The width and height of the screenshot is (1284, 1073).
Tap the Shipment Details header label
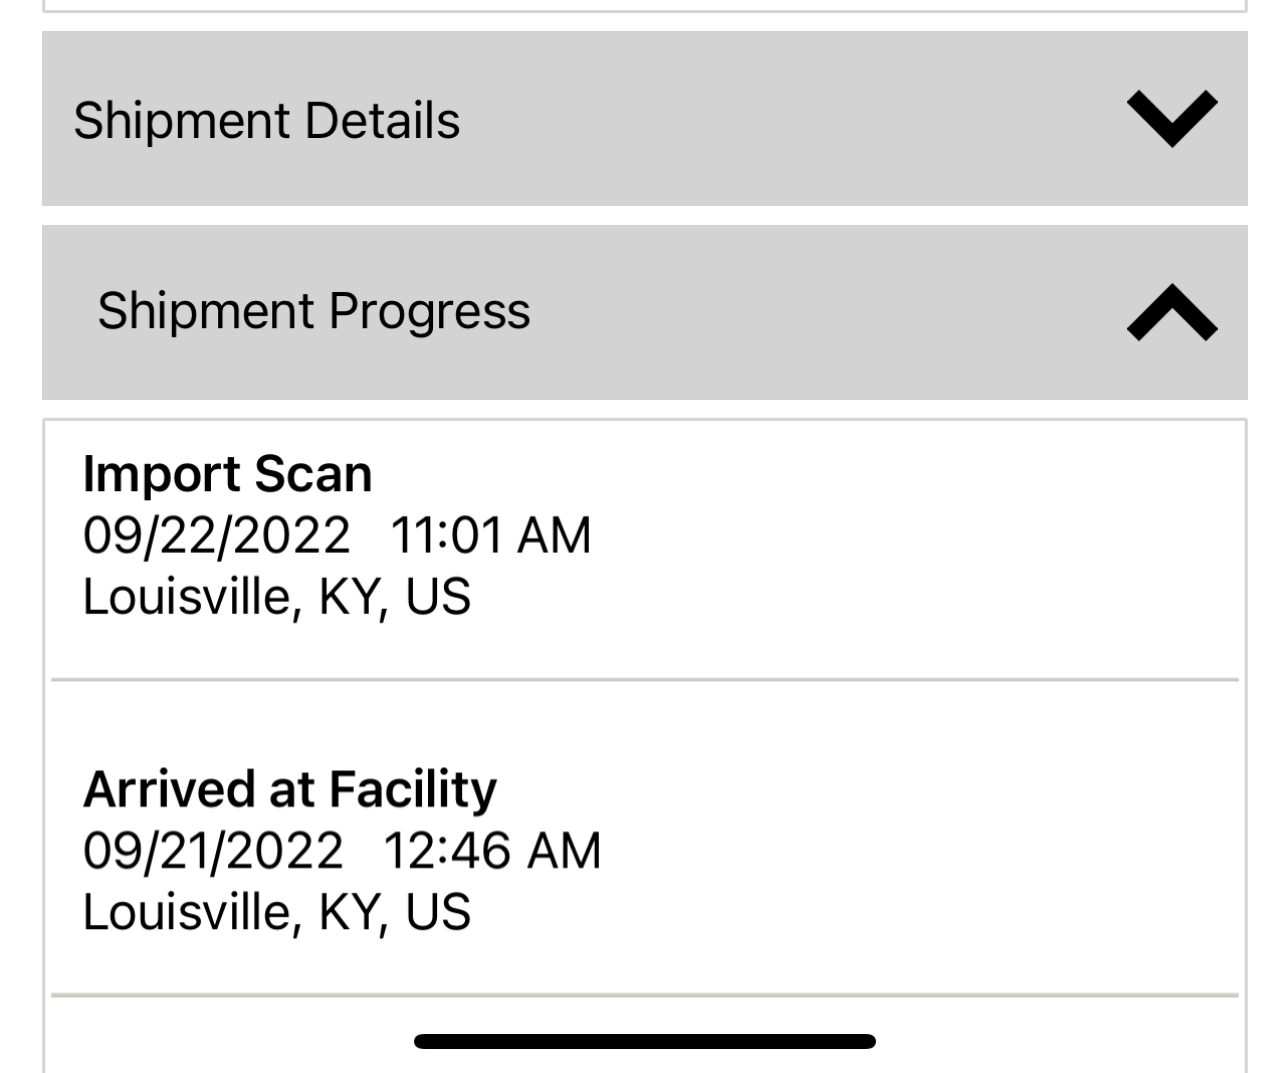[266, 121]
